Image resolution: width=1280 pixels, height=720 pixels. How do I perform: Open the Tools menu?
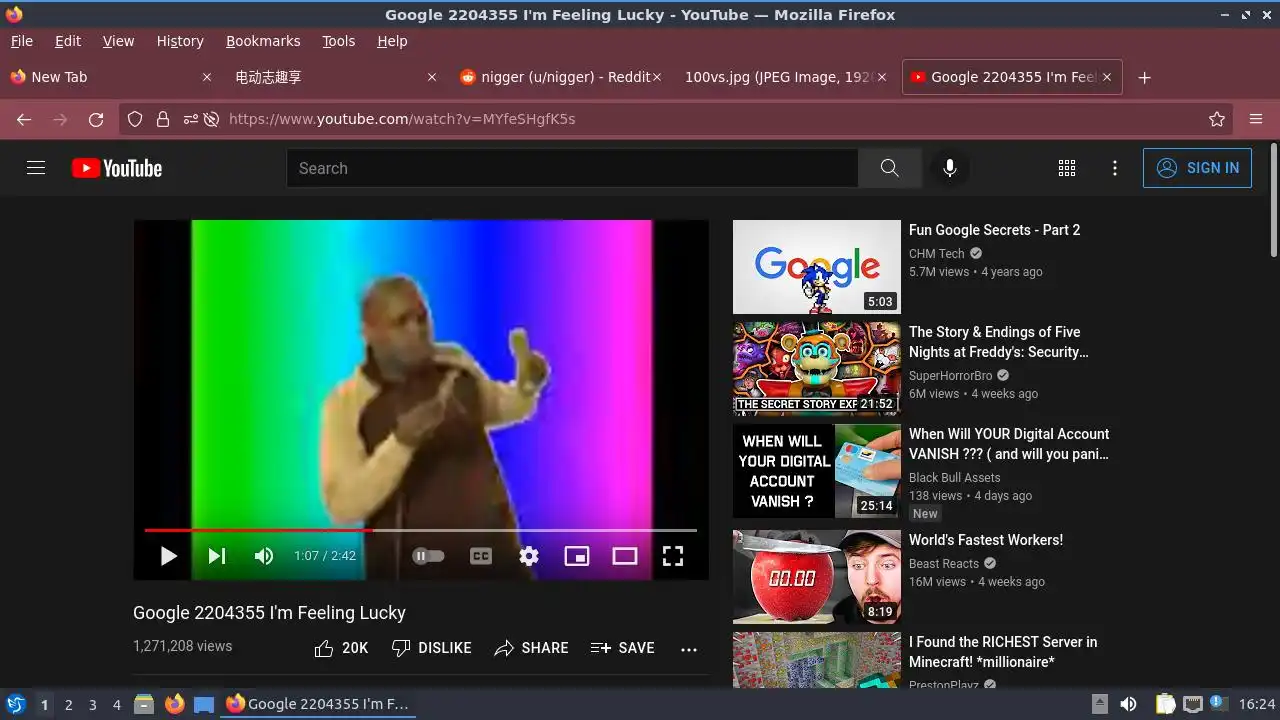[x=338, y=41]
